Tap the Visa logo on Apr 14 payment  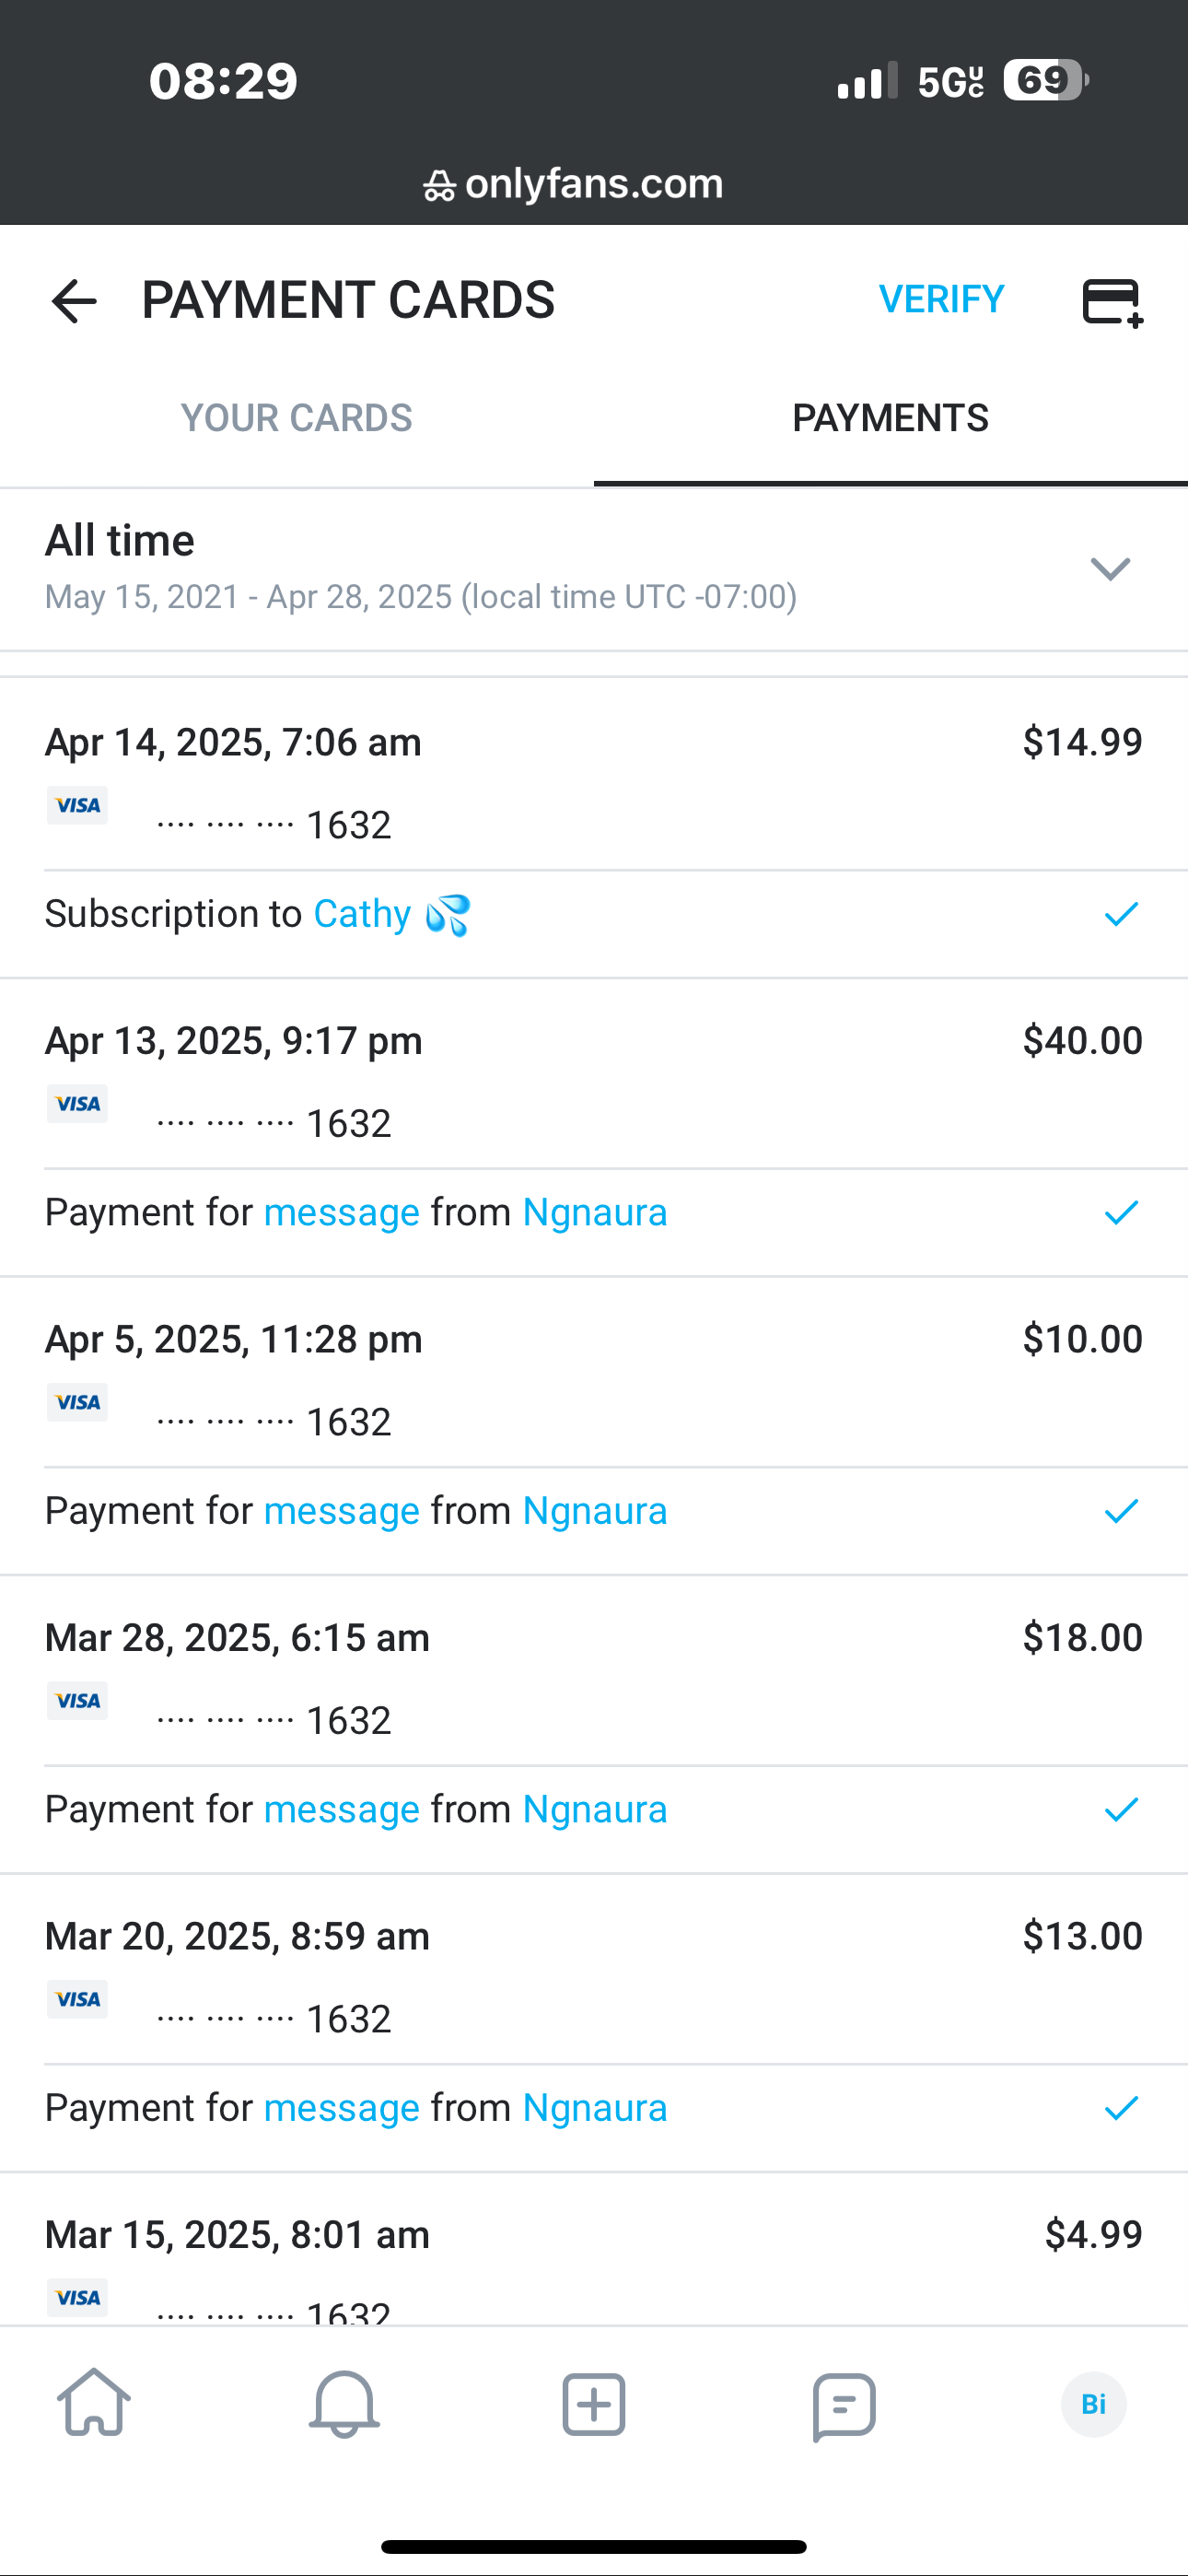[x=77, y=806]
